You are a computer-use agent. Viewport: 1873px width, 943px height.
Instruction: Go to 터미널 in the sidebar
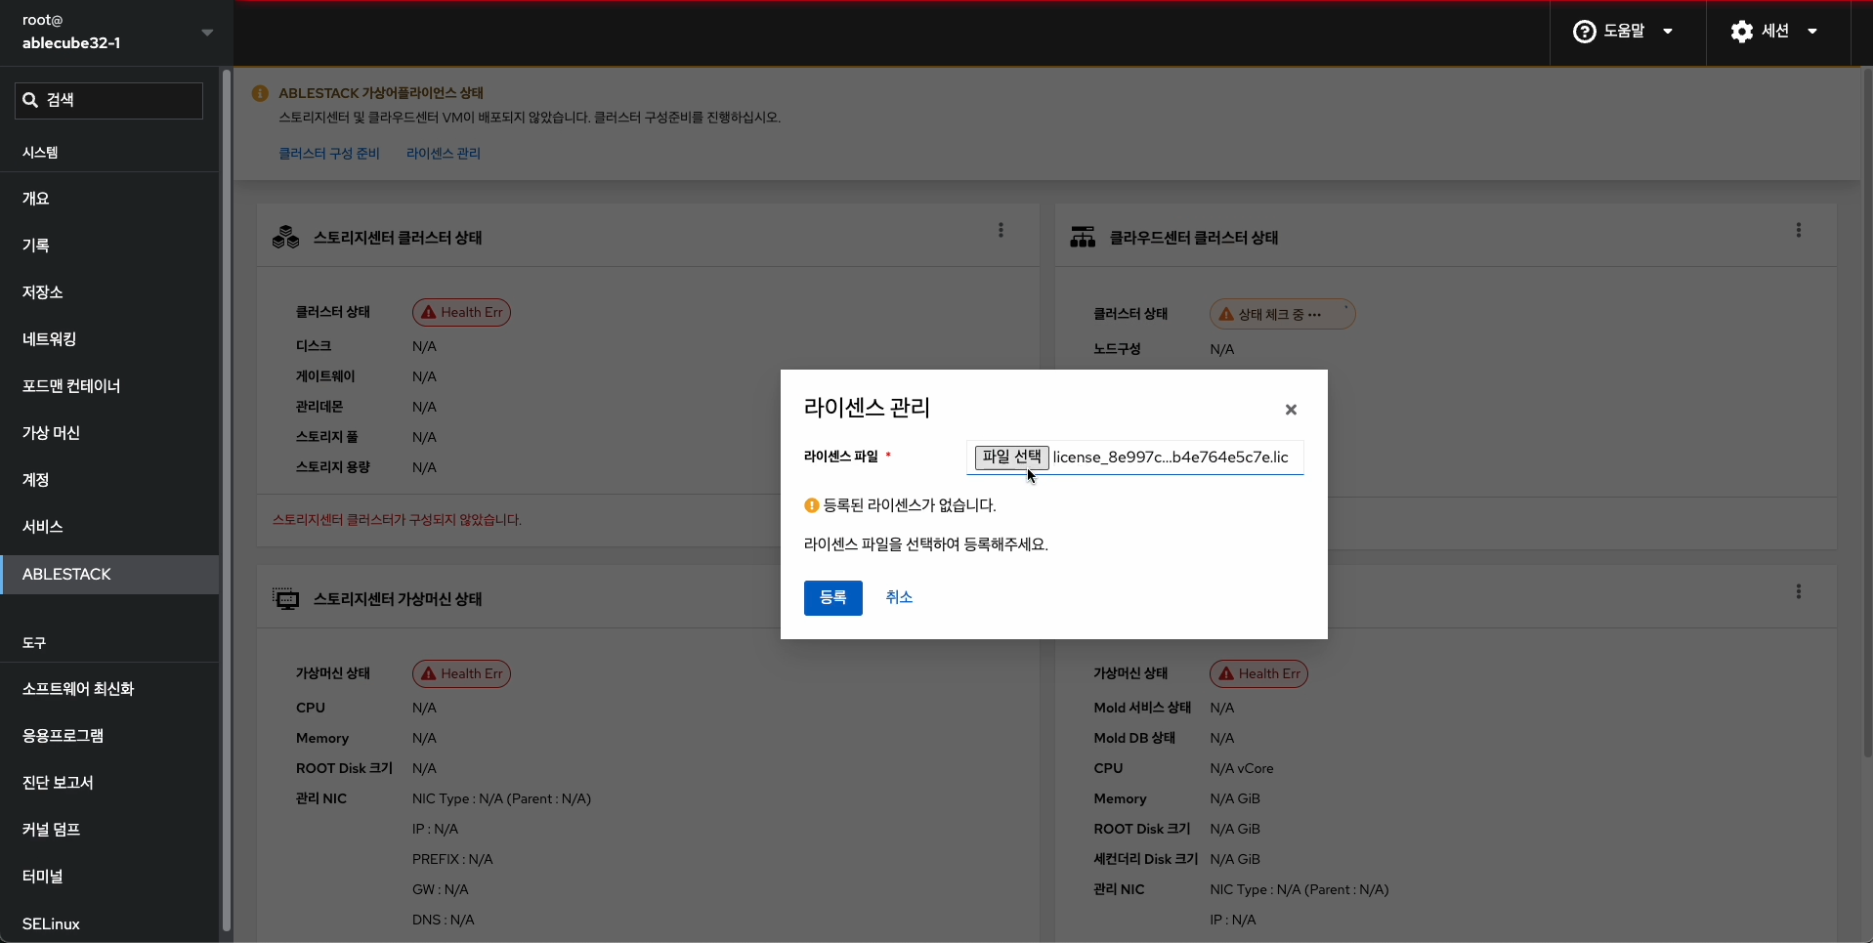43,876
